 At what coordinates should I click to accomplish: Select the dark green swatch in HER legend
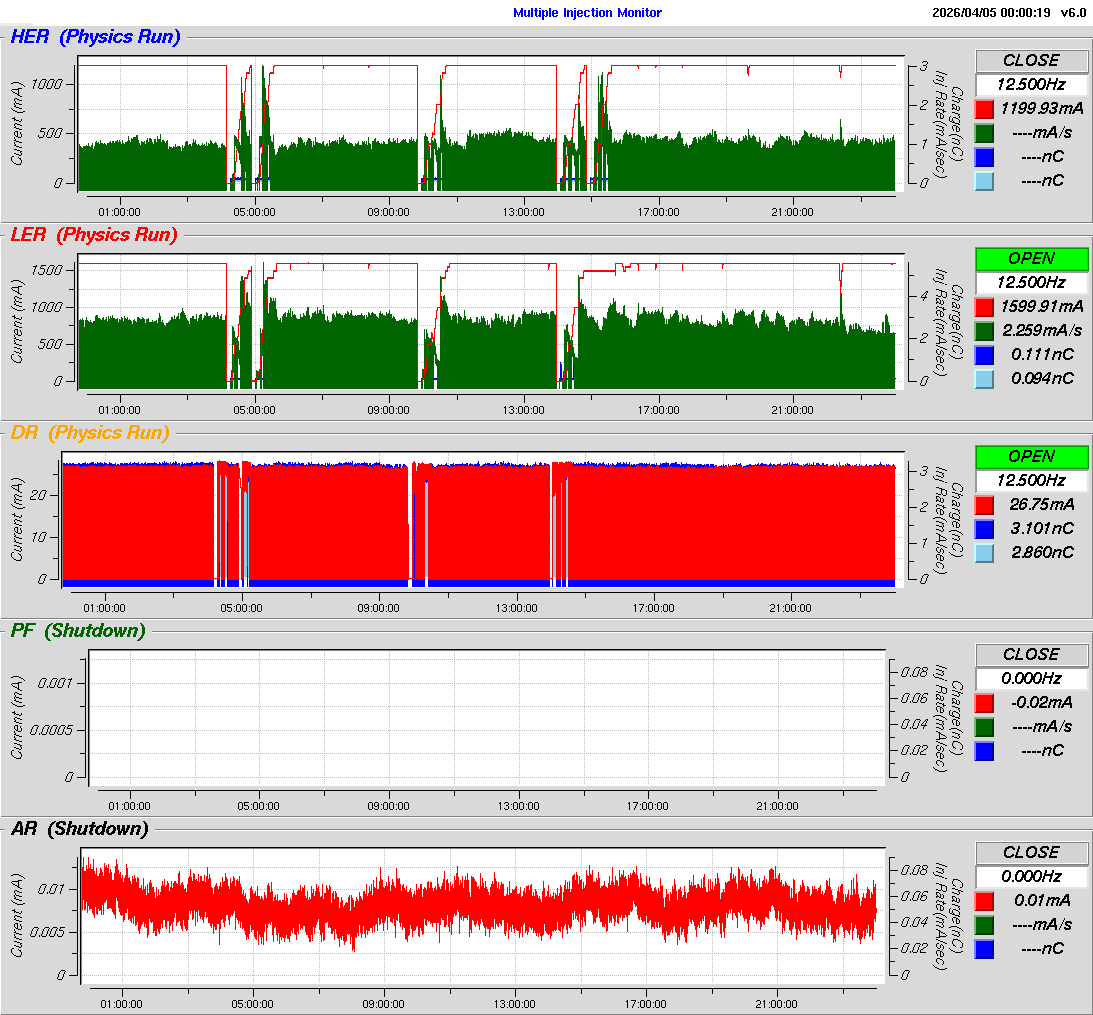[984, 132]
